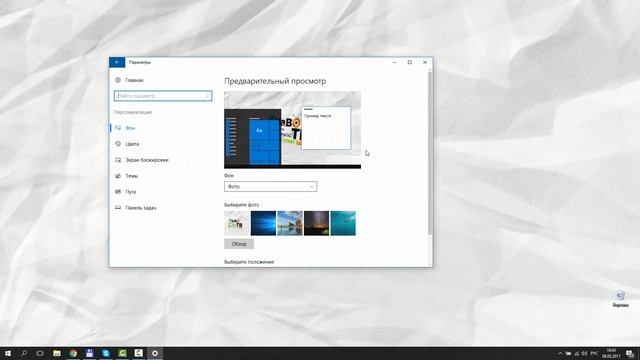Launch Google Chrome from the taskbar
Screen dimensions: 640x360
[x=73, y=353]
